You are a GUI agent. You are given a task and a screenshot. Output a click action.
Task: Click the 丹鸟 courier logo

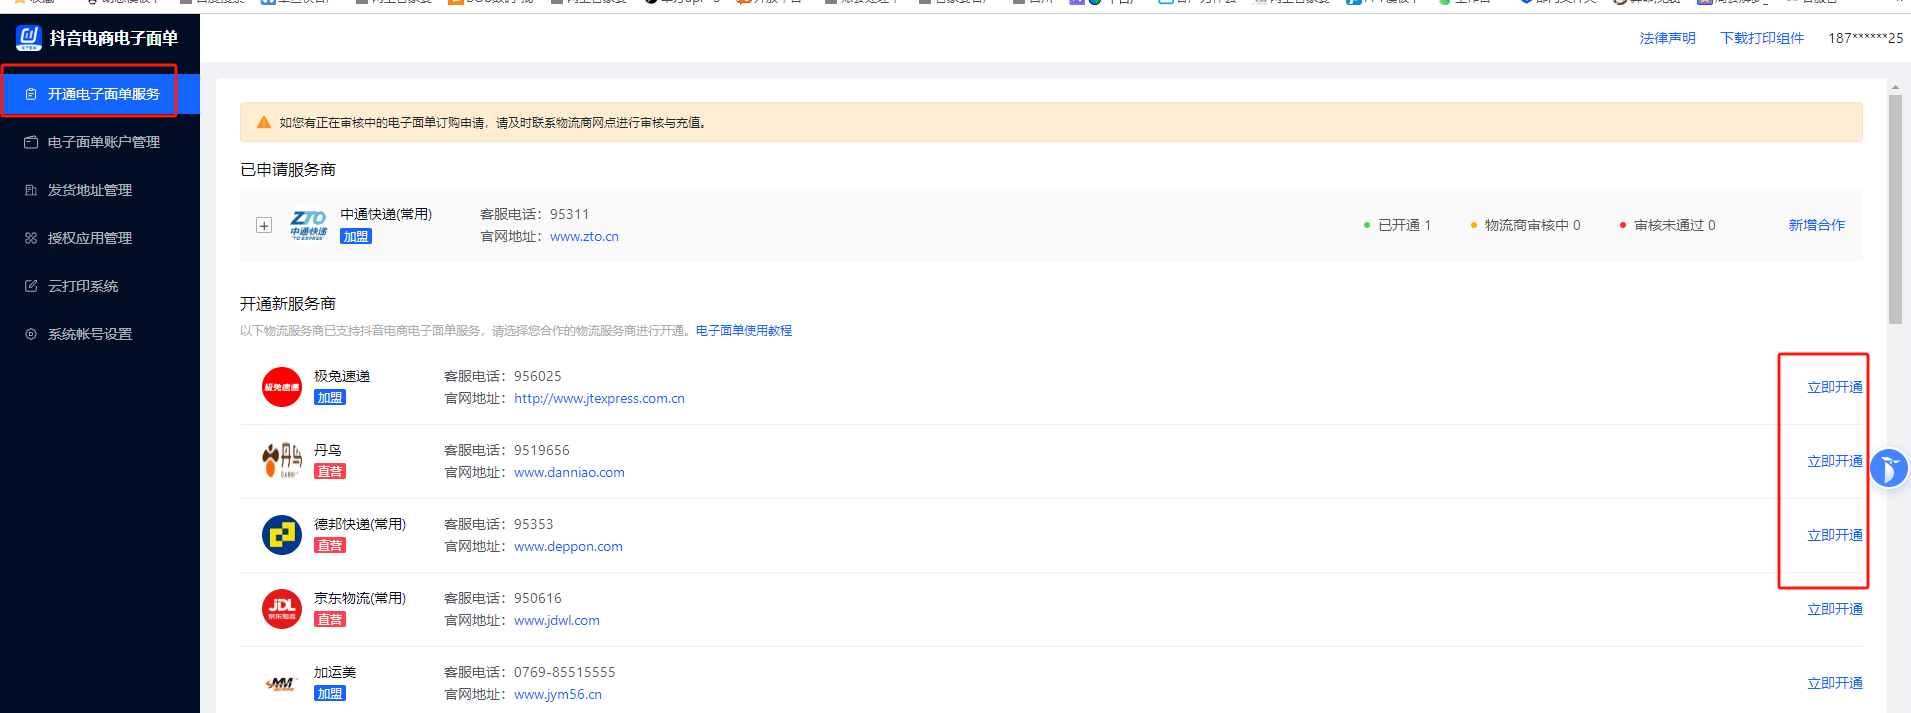(x=282, y=460)
